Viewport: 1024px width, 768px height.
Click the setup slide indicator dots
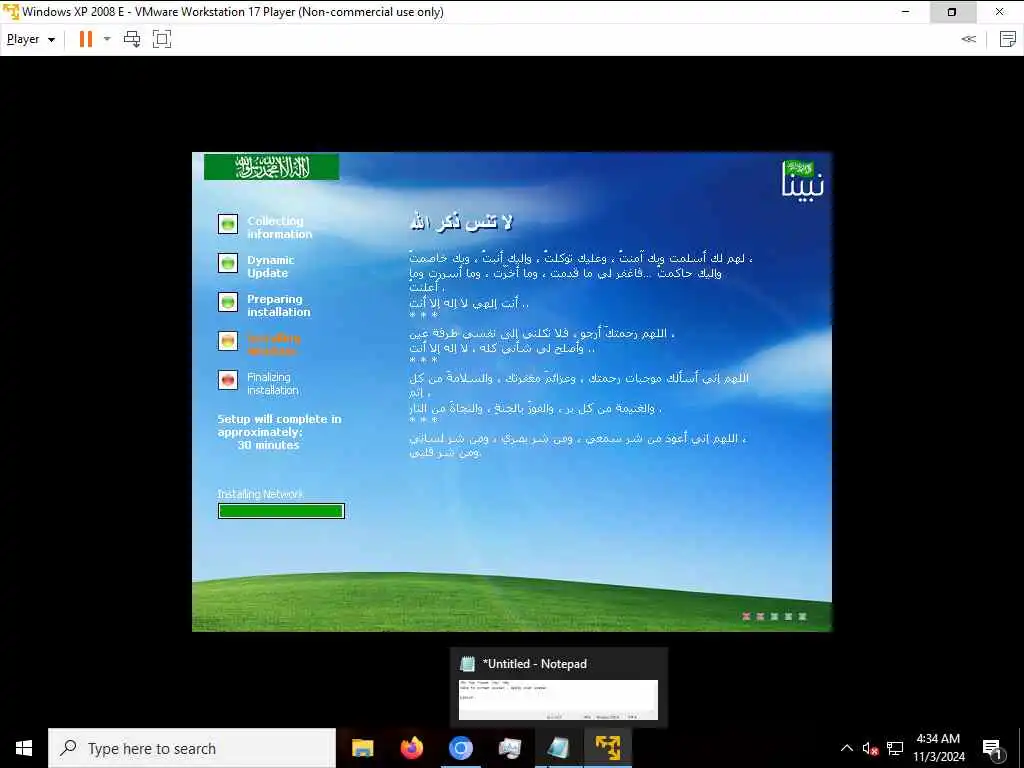click(x=775, y=616)
